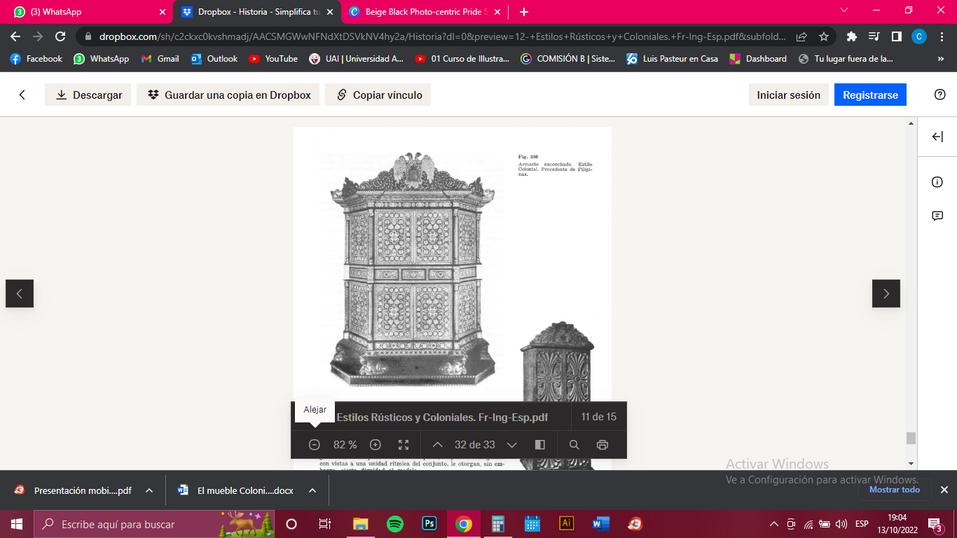957x538 pixels.
Task: Open Word from taskbar
Action: click(x=601, y=524)
